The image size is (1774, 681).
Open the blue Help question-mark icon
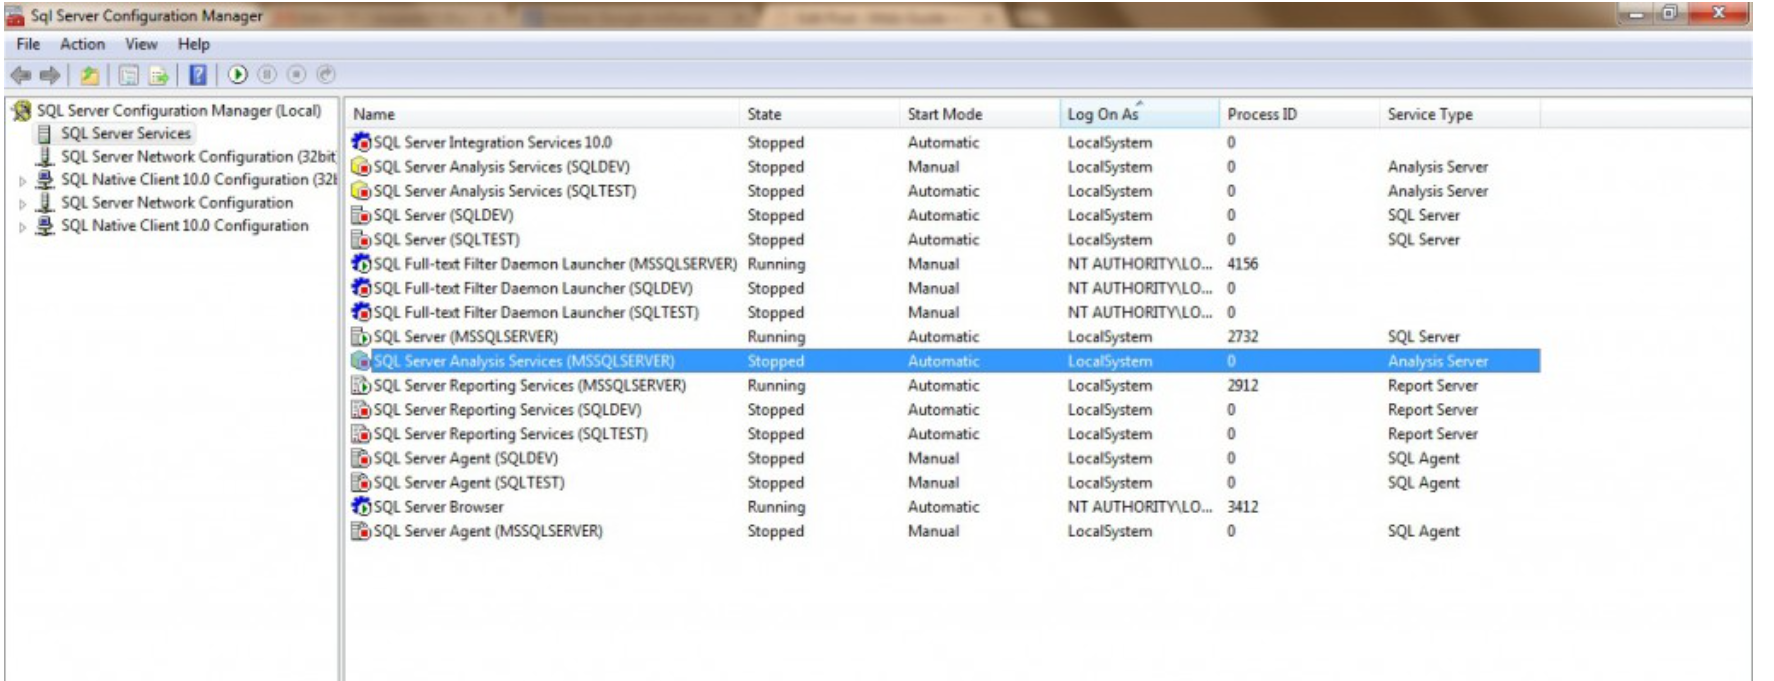(x=198, y=75)
